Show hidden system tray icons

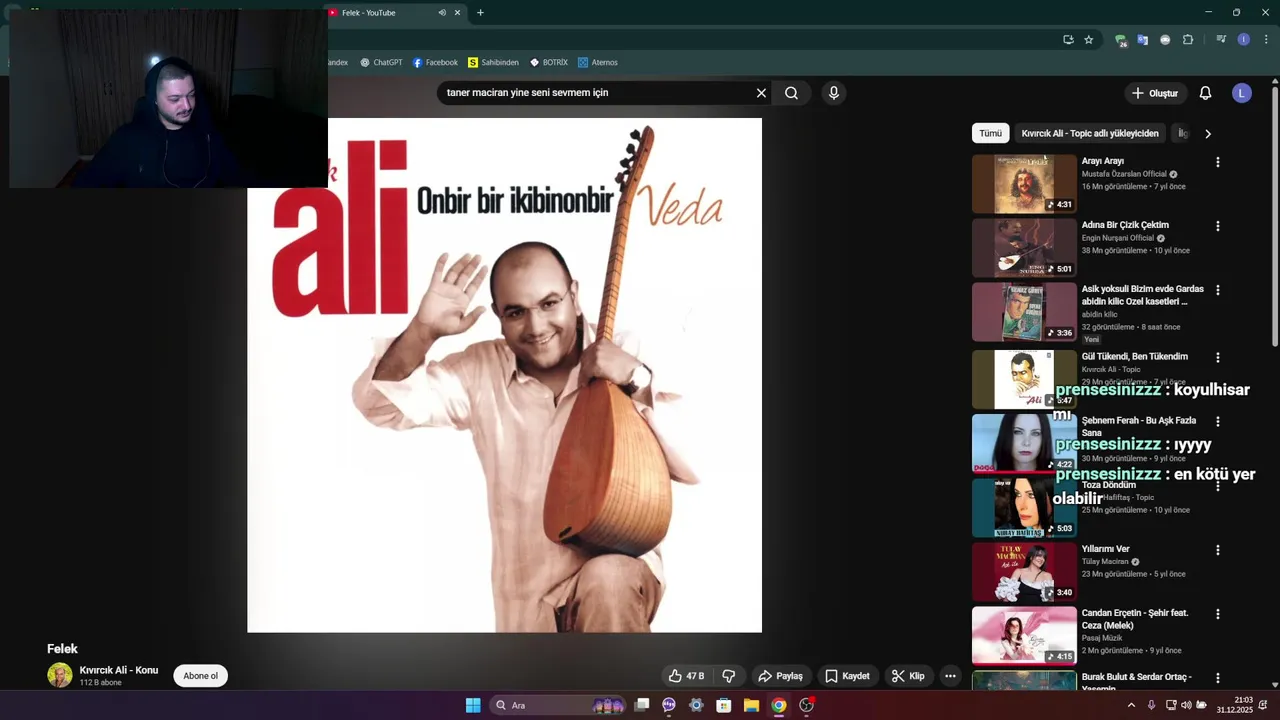(1131, 705)
